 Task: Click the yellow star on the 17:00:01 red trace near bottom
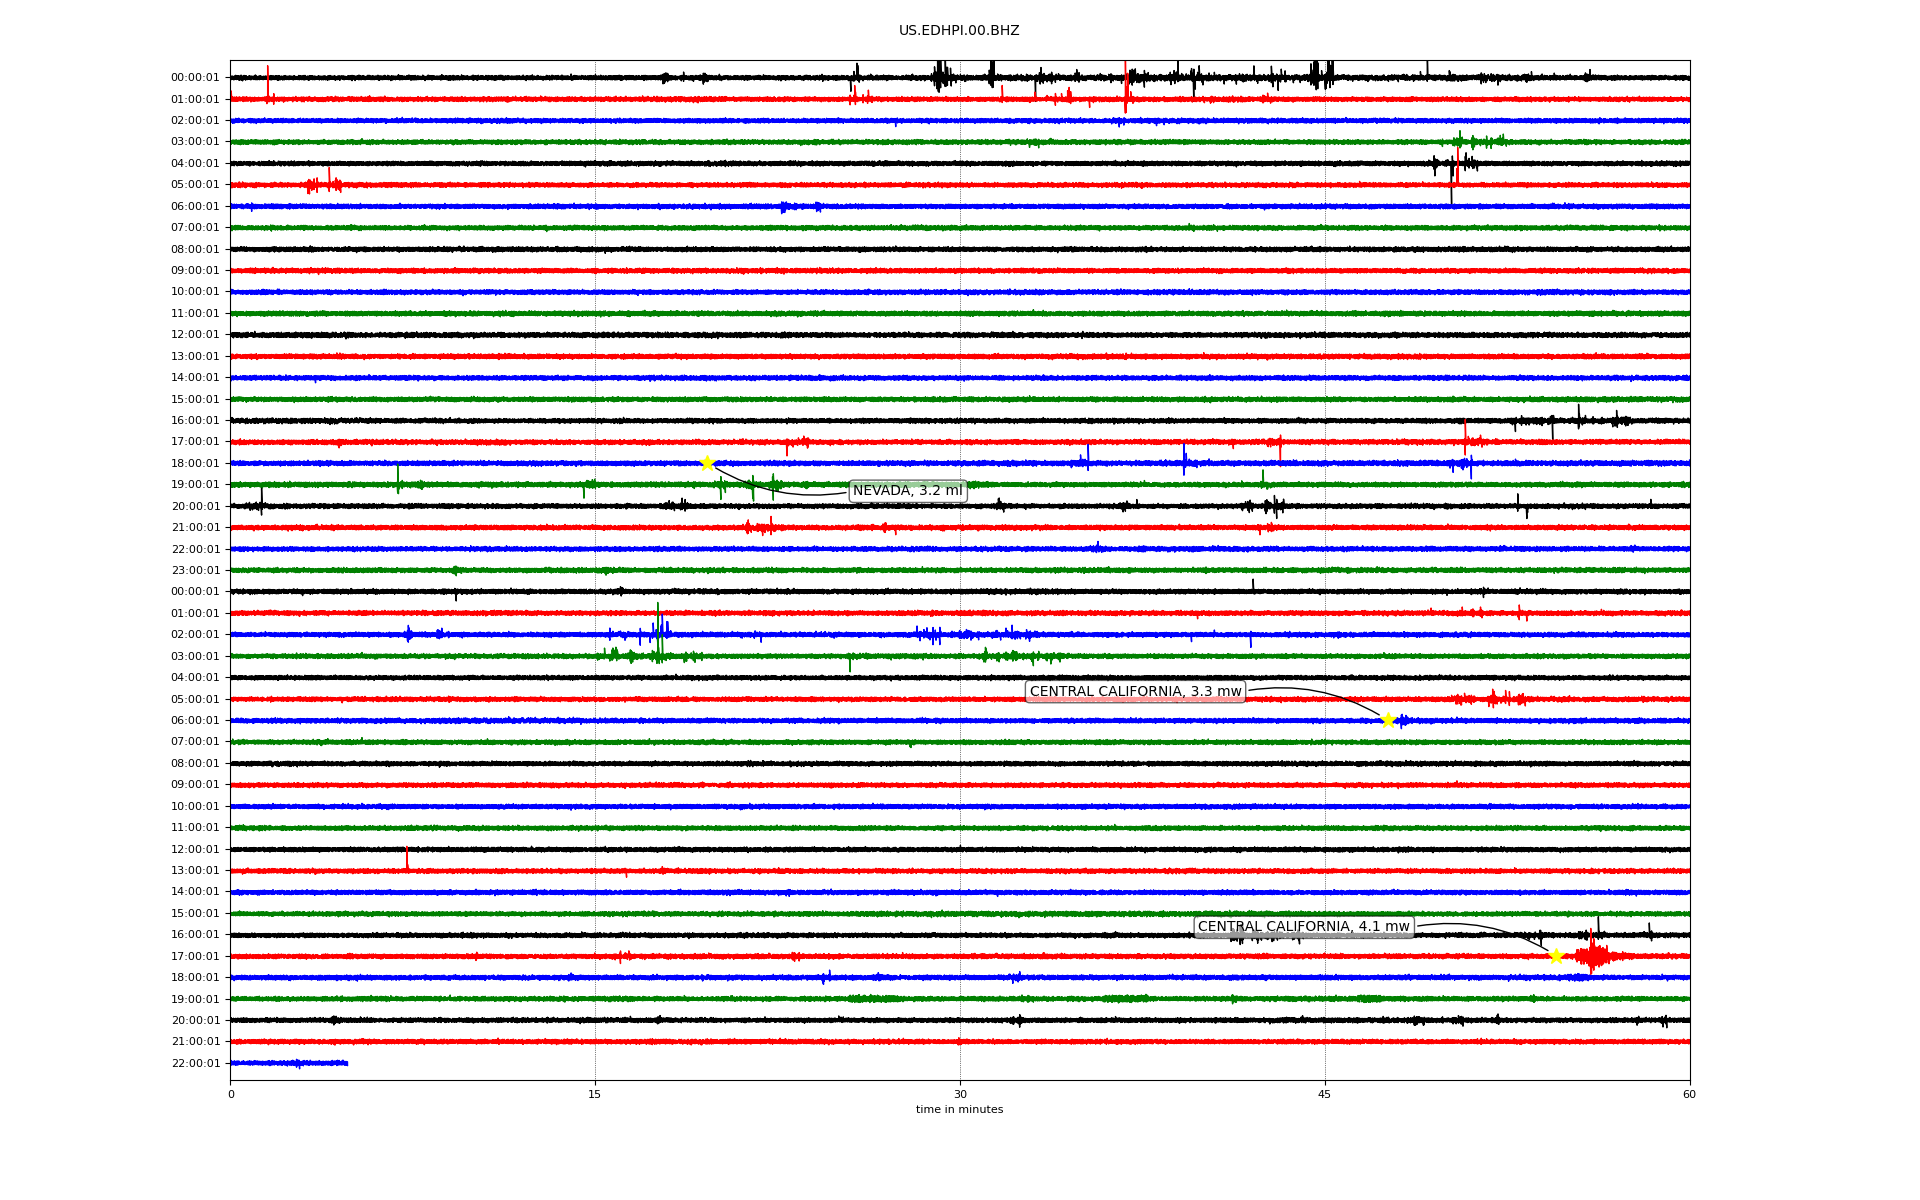(1556, 956)
